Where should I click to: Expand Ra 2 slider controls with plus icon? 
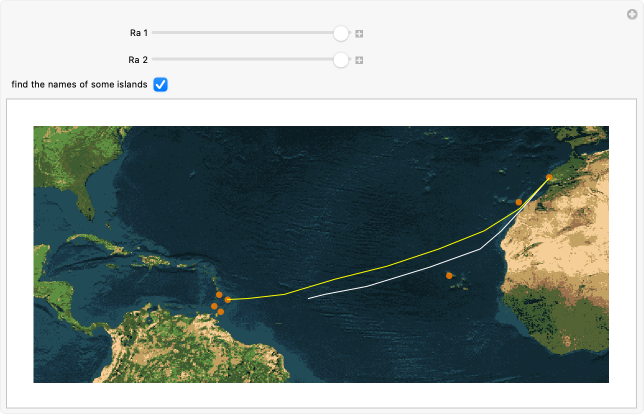coord(359,60)
